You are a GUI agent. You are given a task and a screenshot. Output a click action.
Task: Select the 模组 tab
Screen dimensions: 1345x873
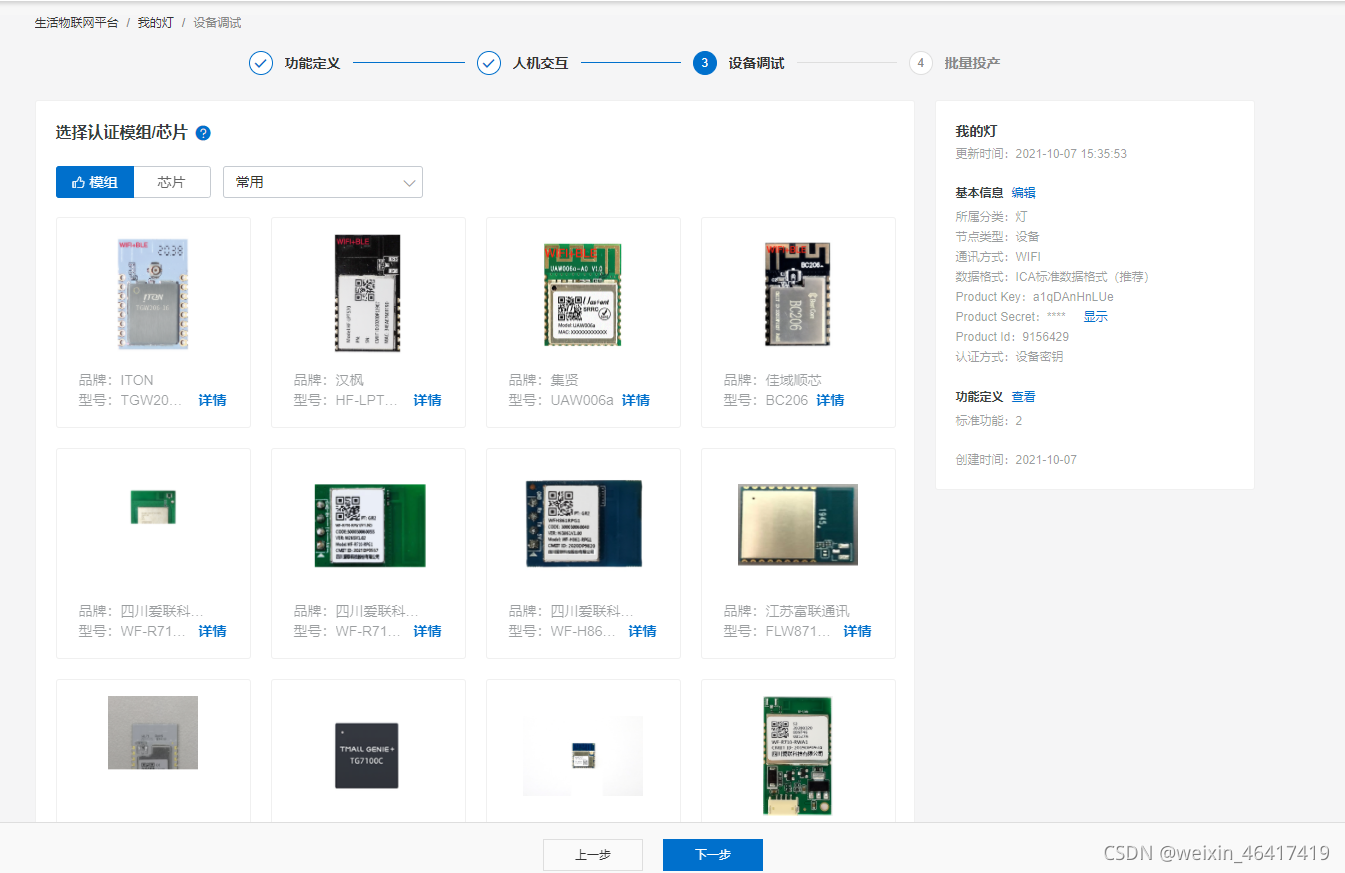coord(94,182)
